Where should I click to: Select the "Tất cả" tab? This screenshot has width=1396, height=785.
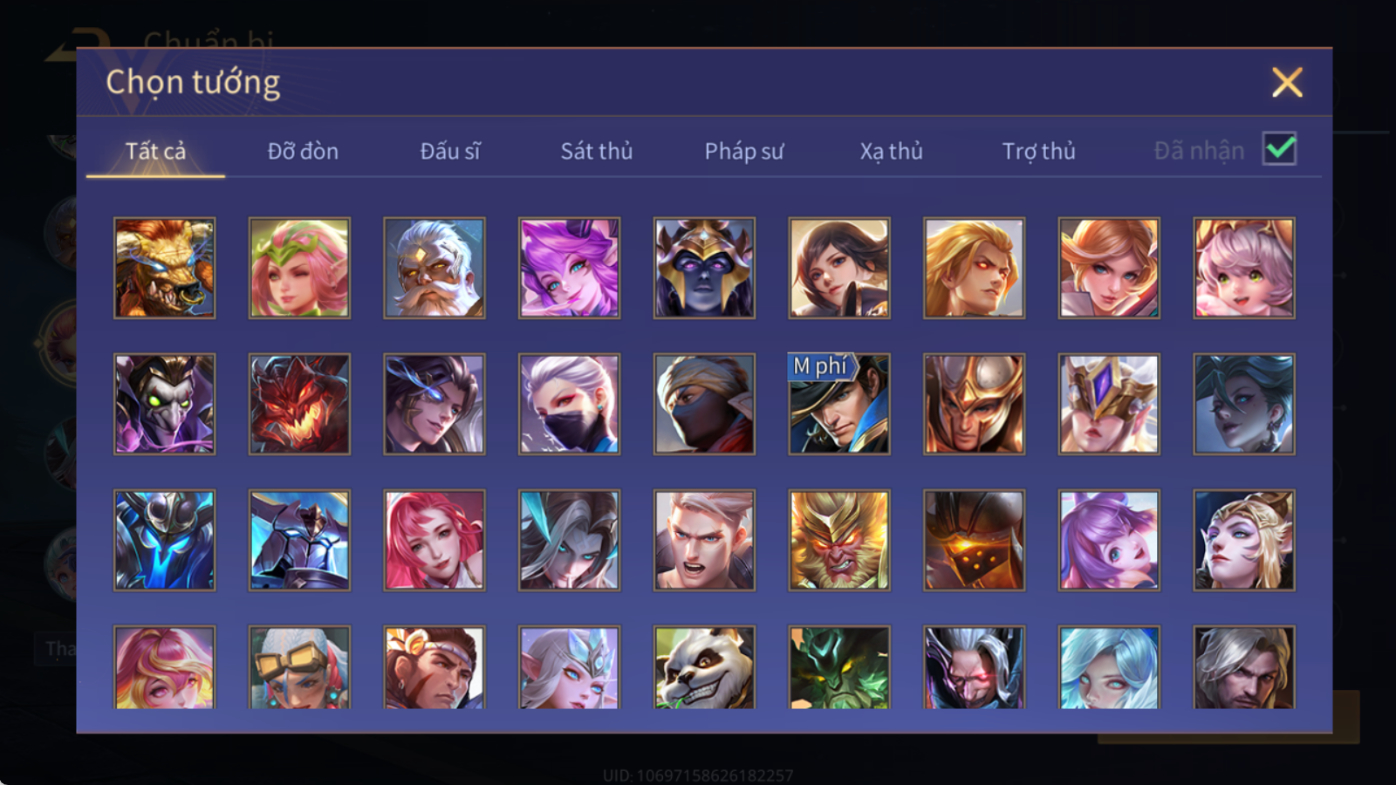[x=156, y=151]
